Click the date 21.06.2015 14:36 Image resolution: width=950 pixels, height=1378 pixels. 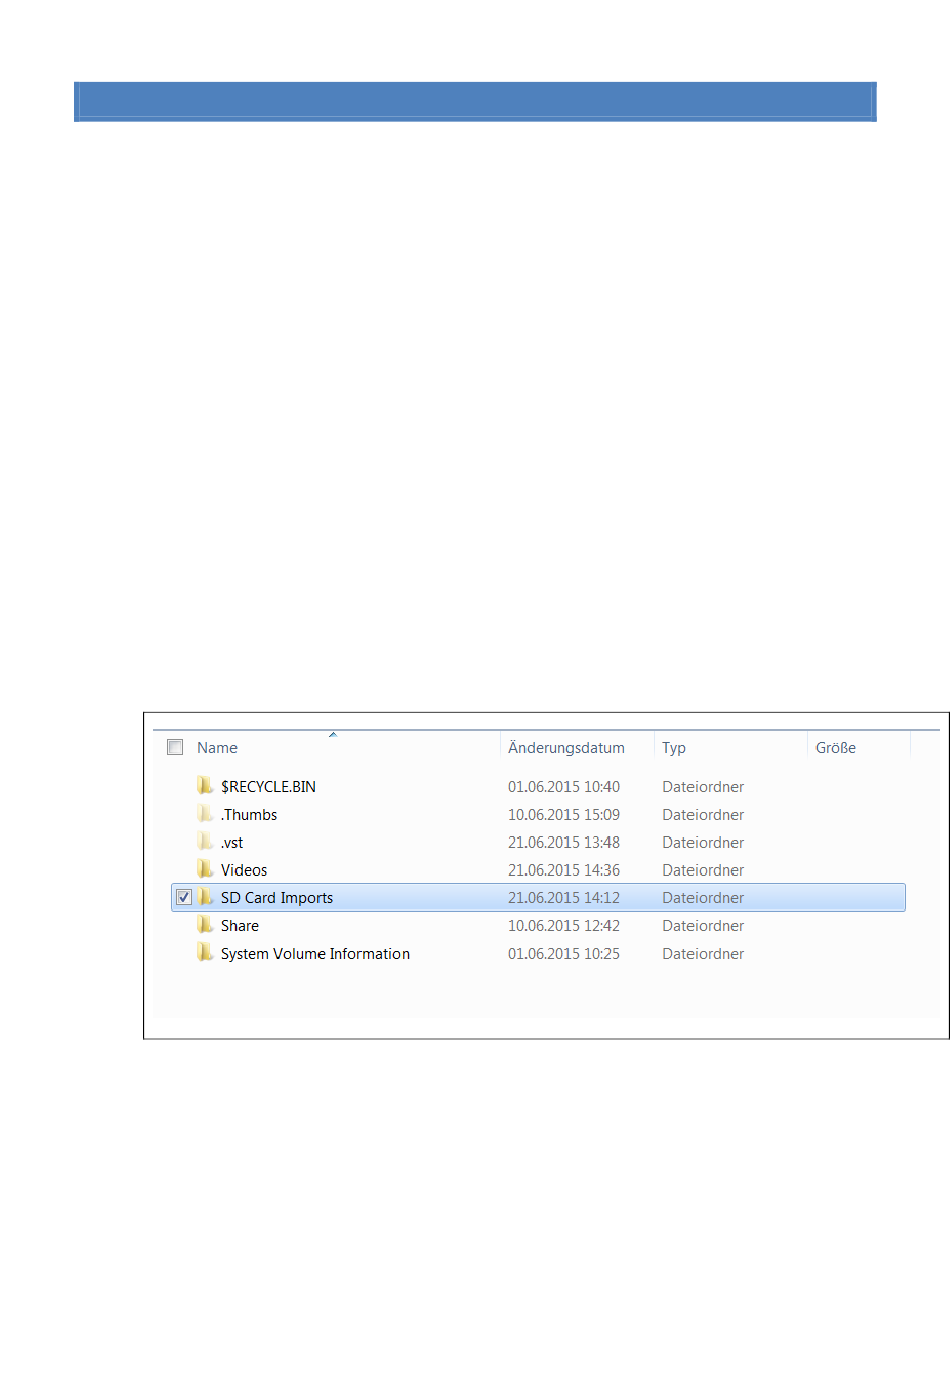(564, 870)
